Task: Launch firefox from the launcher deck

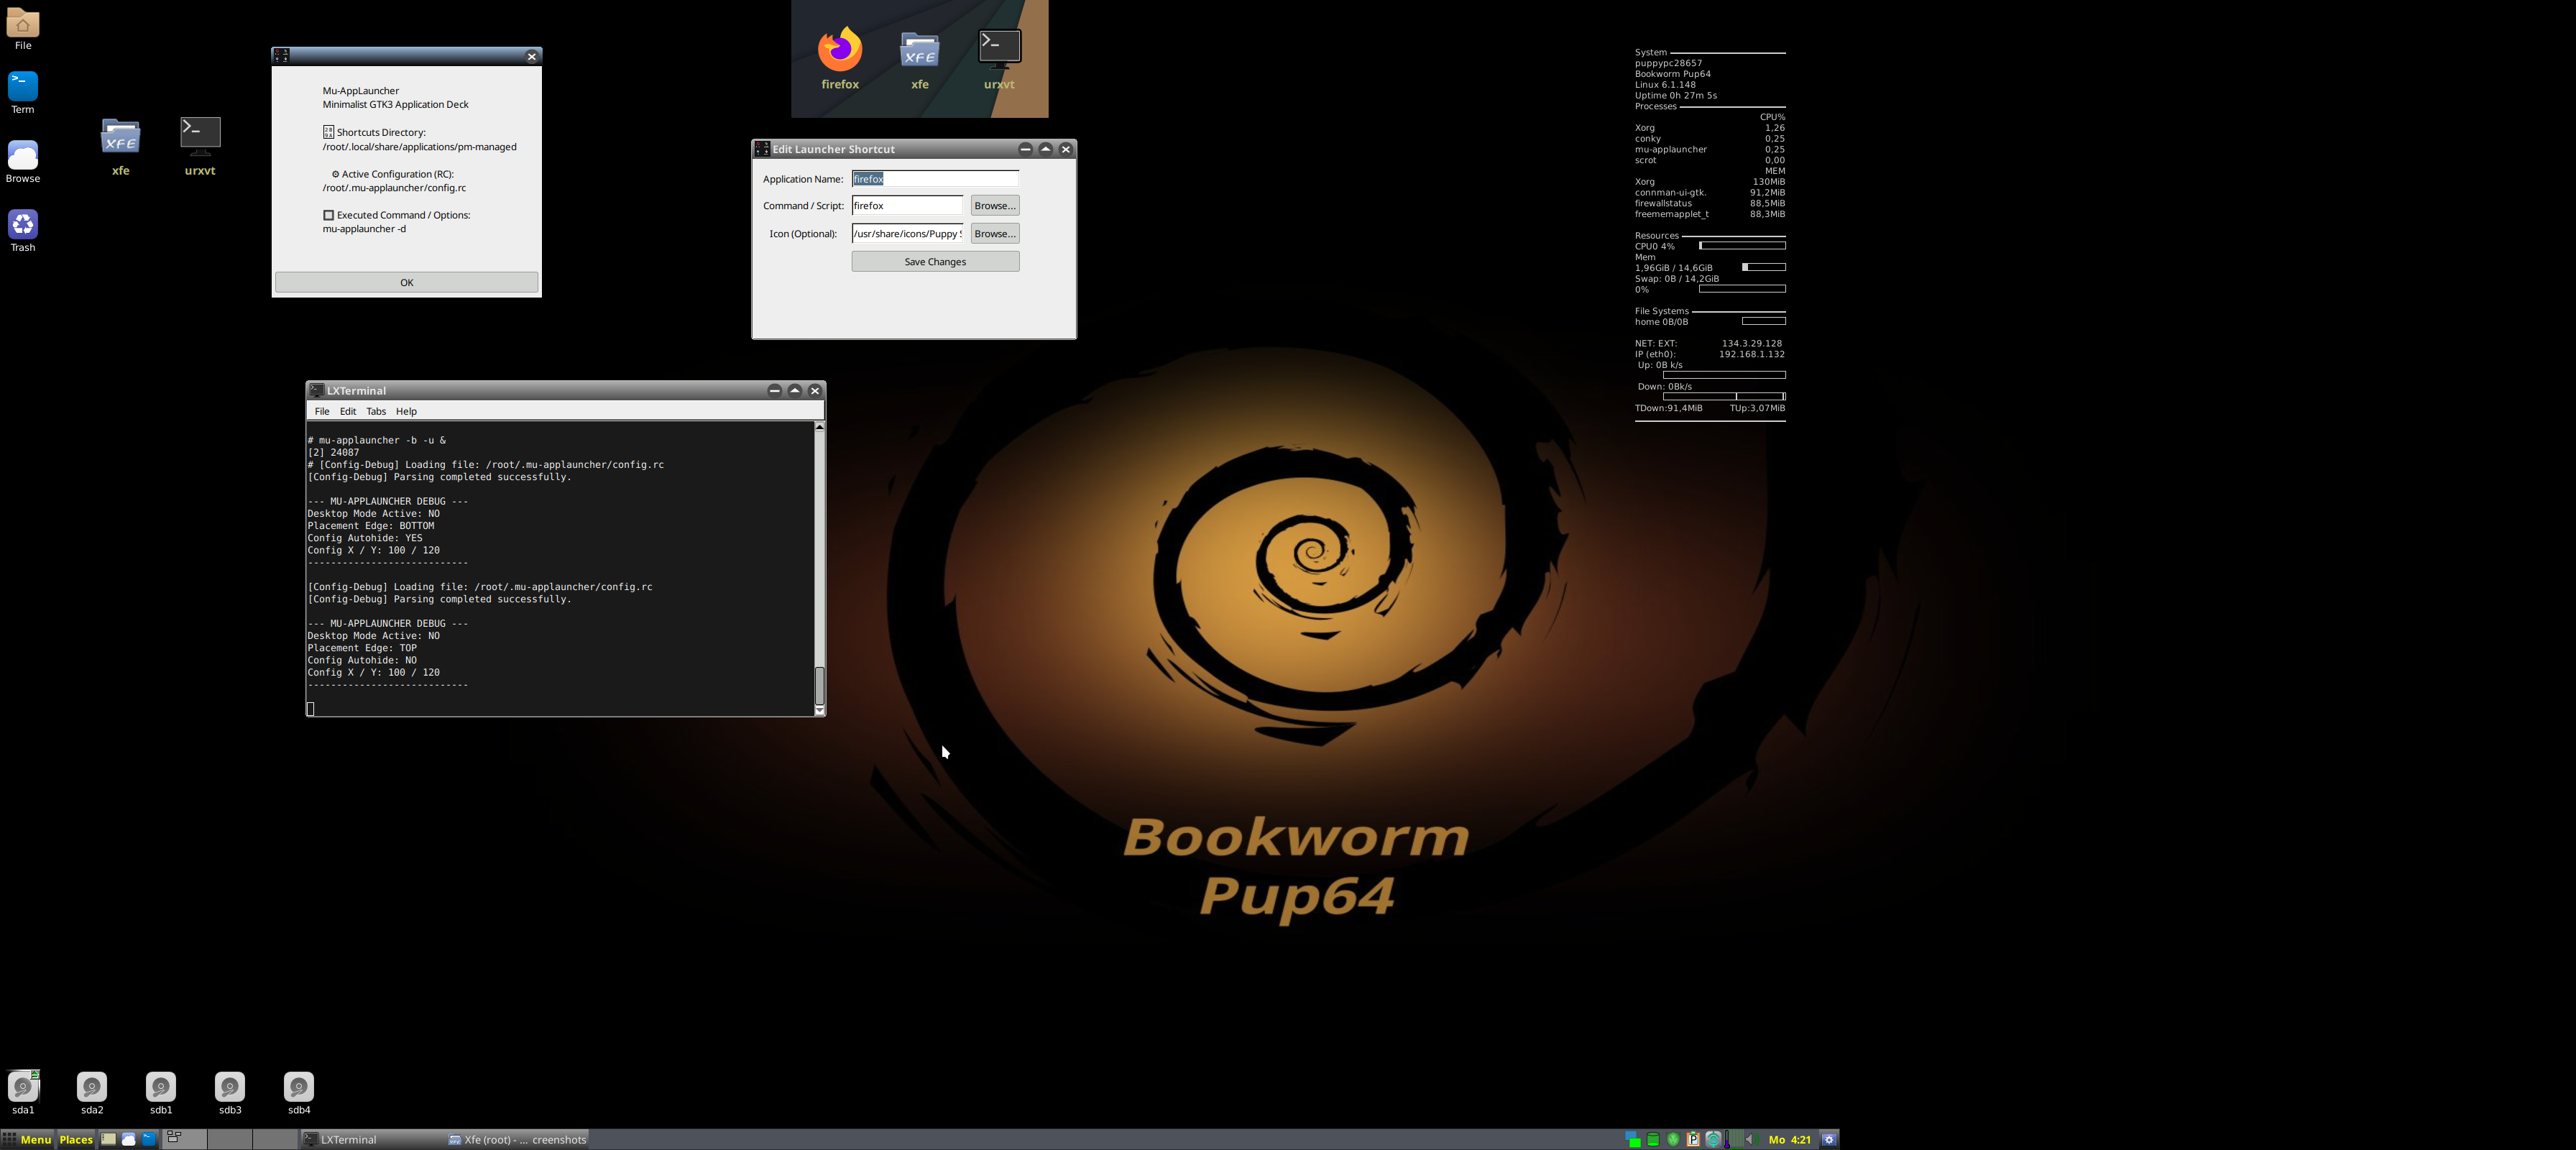Action: tap(840, 50)
